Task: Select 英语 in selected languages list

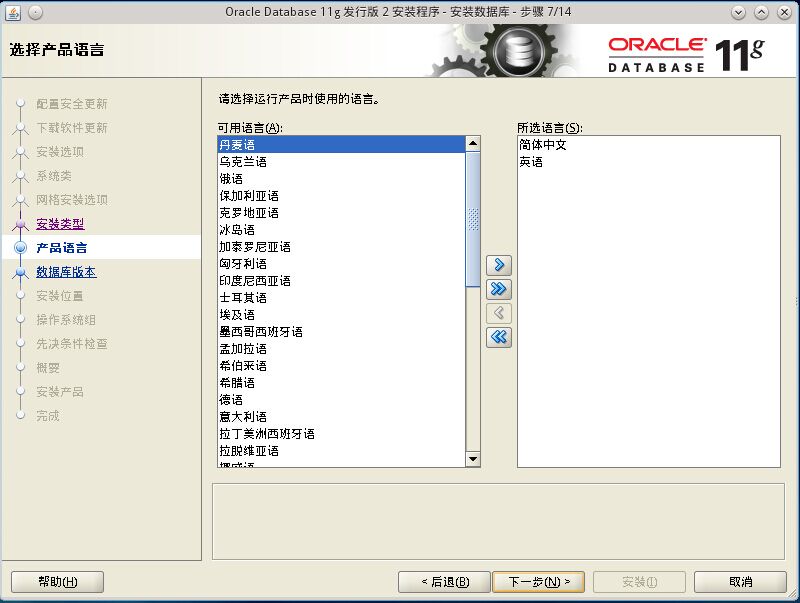Action: click(648, 162)
